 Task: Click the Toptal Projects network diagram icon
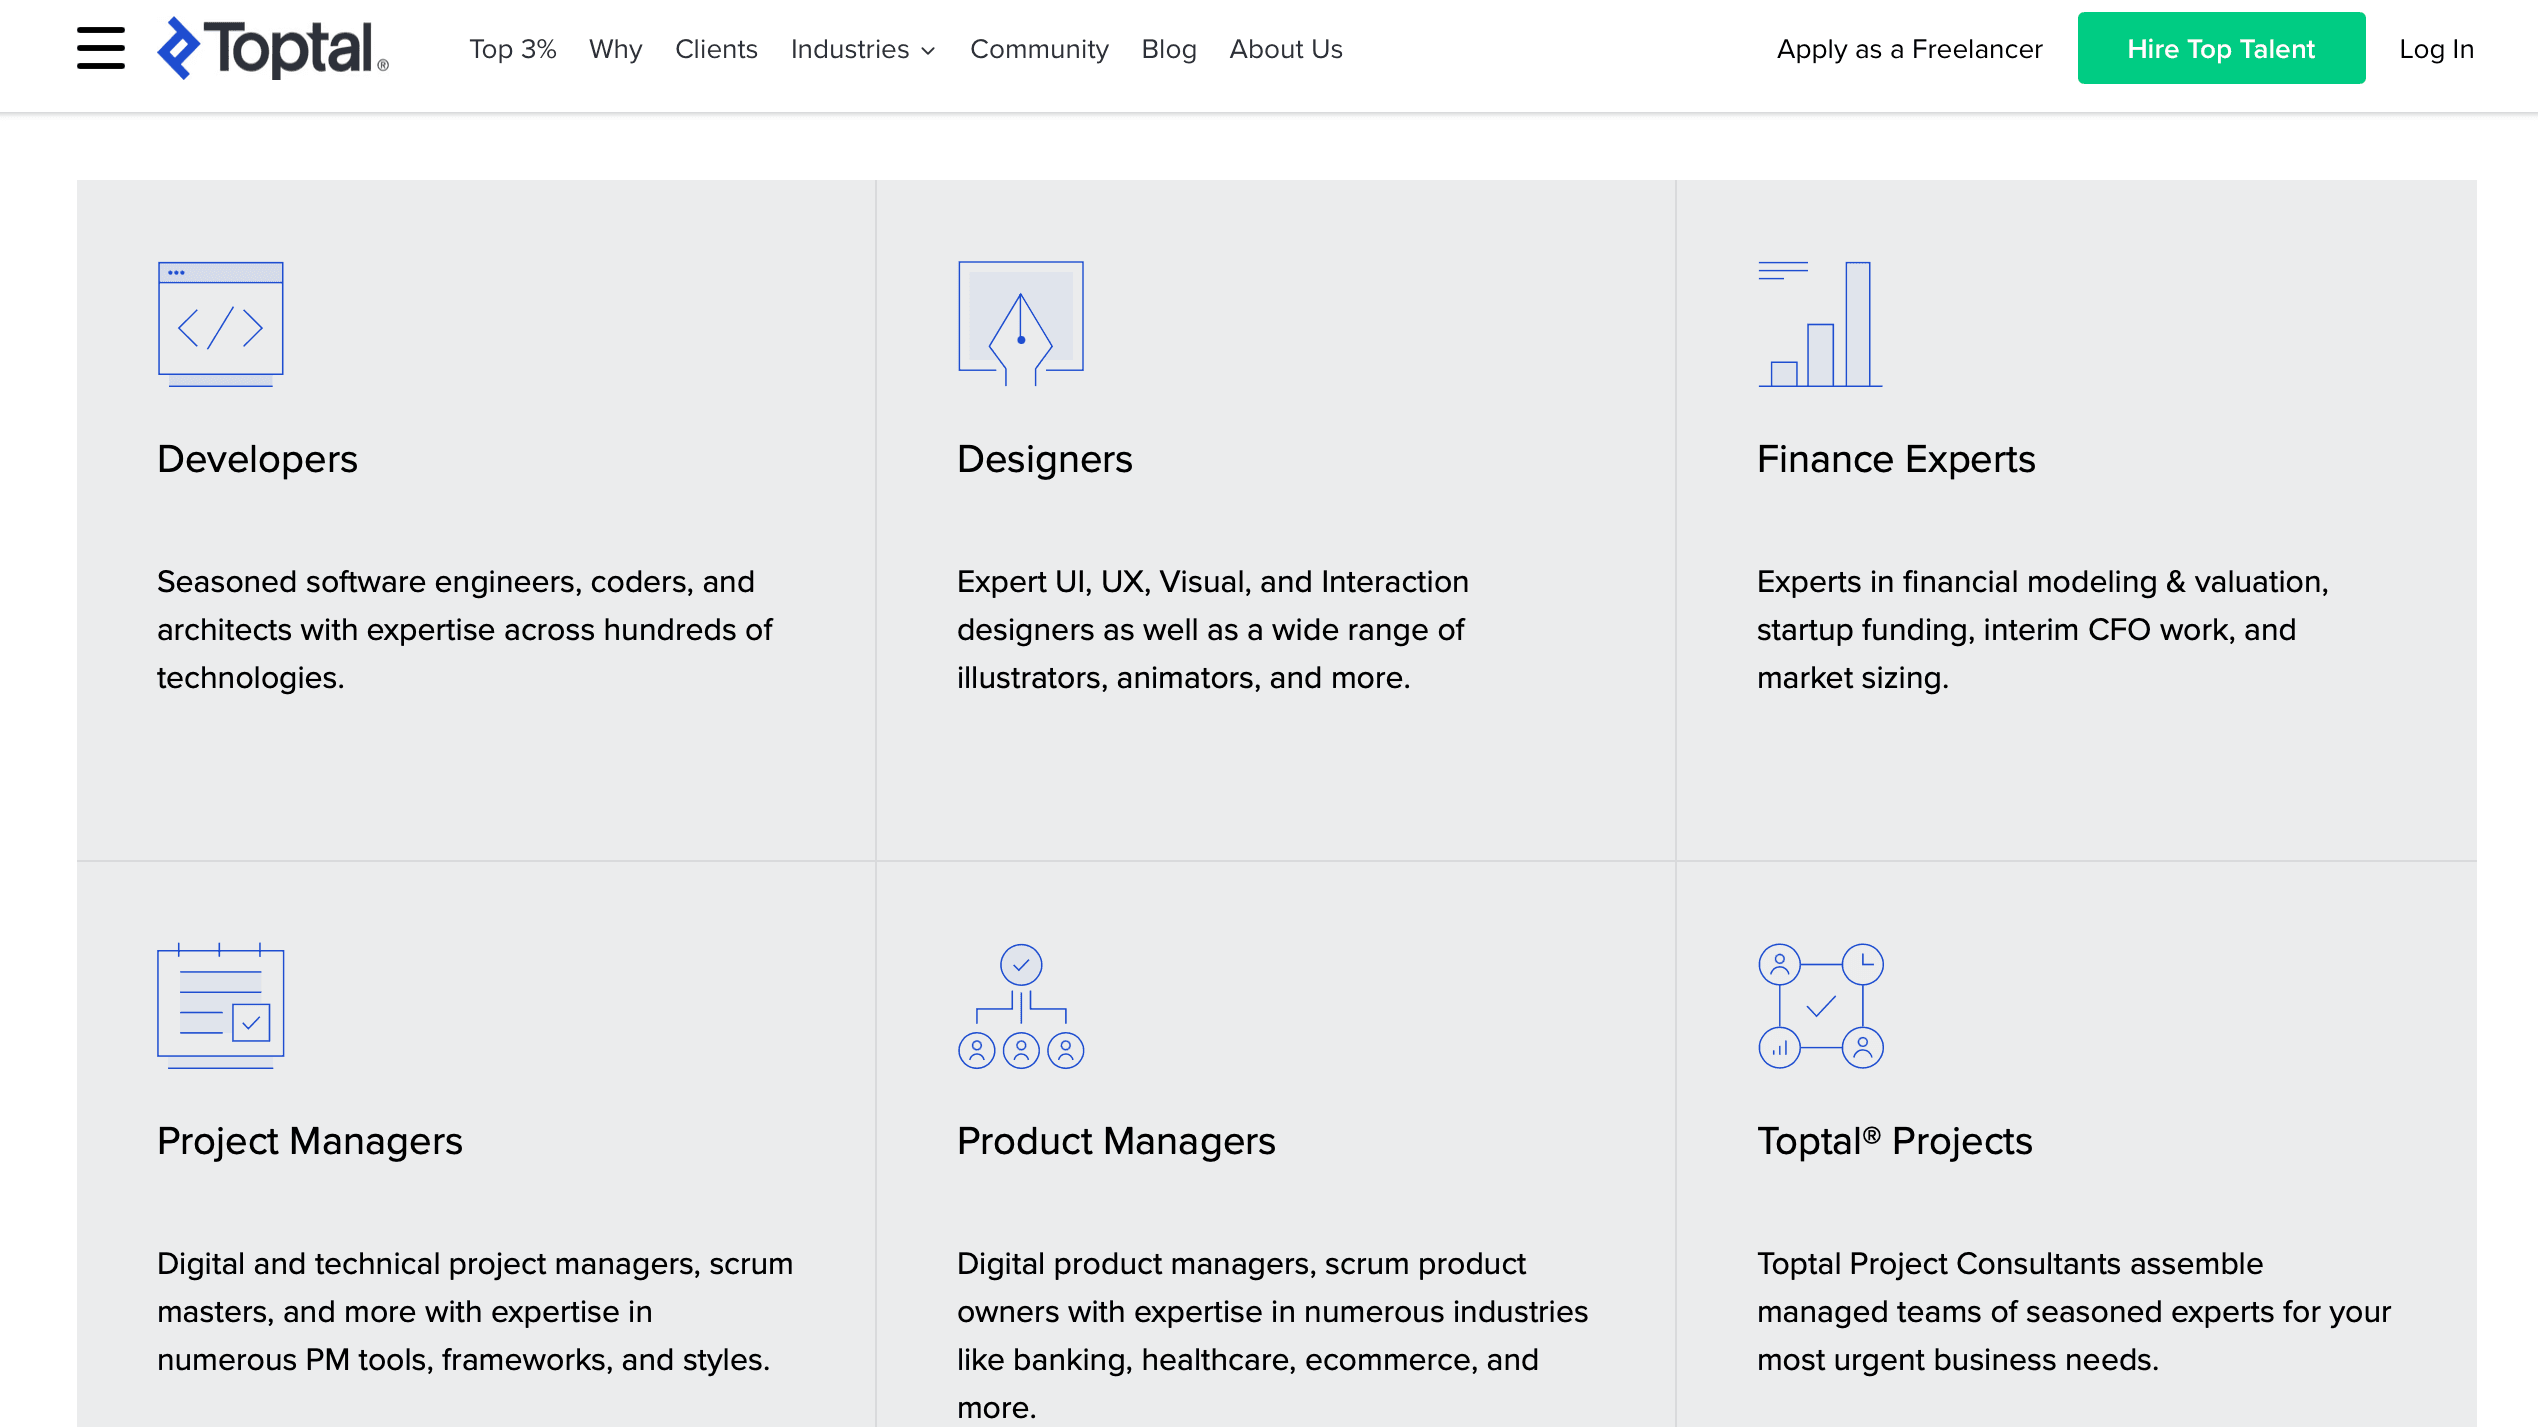[1821, 1005]
